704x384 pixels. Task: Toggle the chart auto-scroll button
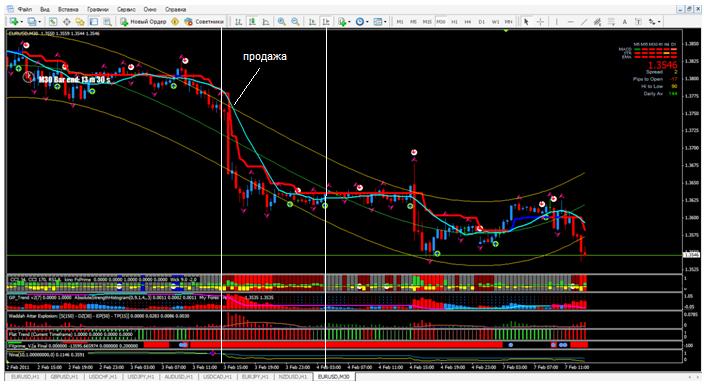click(x=312, y=21)
